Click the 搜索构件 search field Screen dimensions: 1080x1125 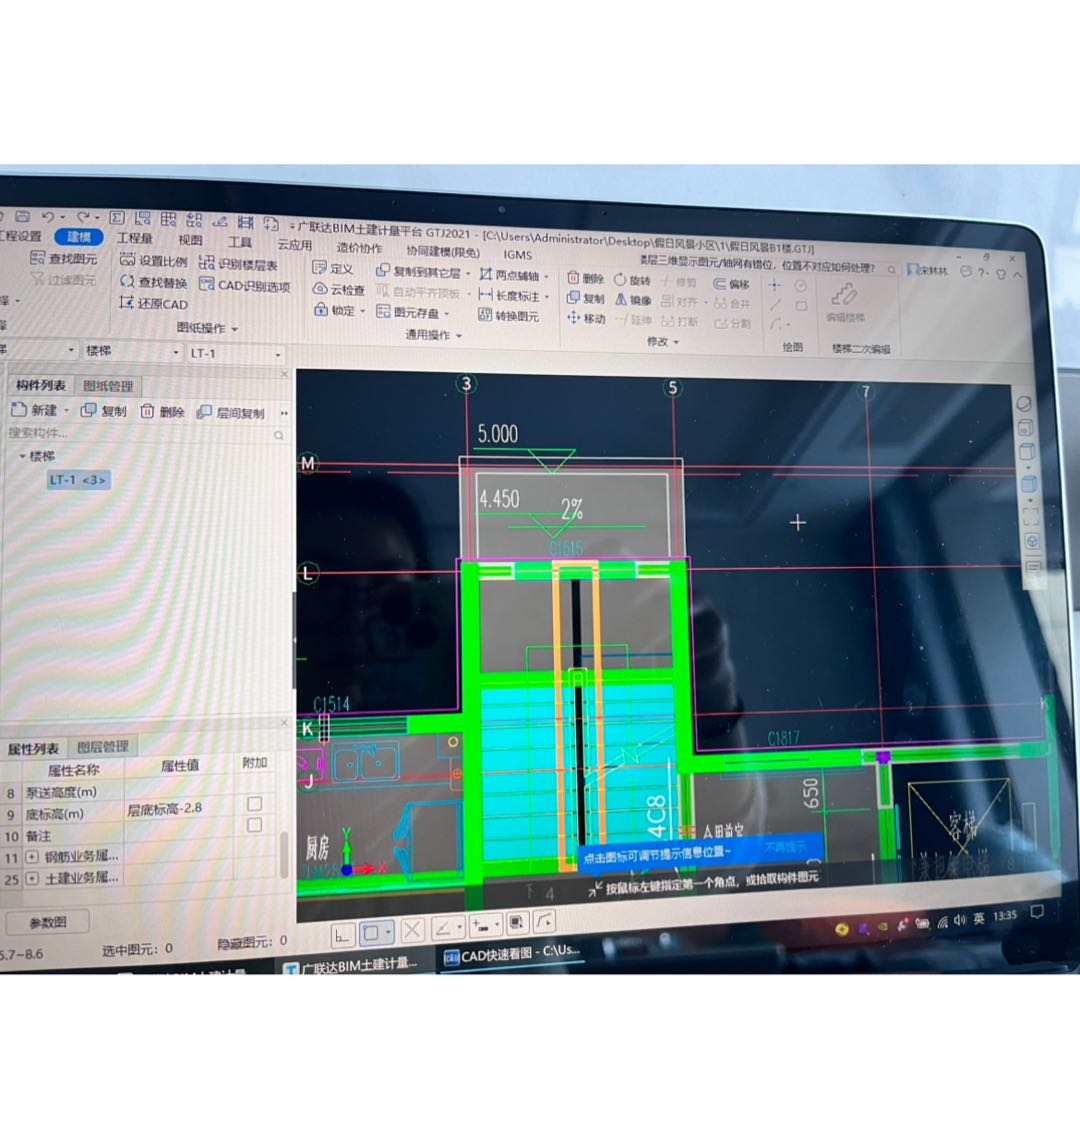tap(146, 433)
